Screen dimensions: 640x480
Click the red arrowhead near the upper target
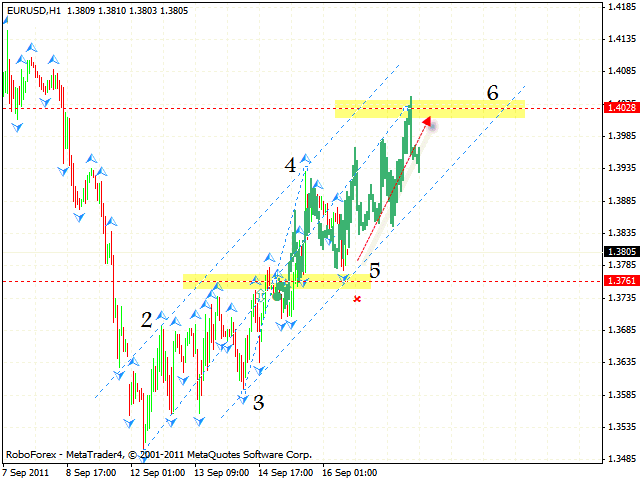(x=427, y=123)
